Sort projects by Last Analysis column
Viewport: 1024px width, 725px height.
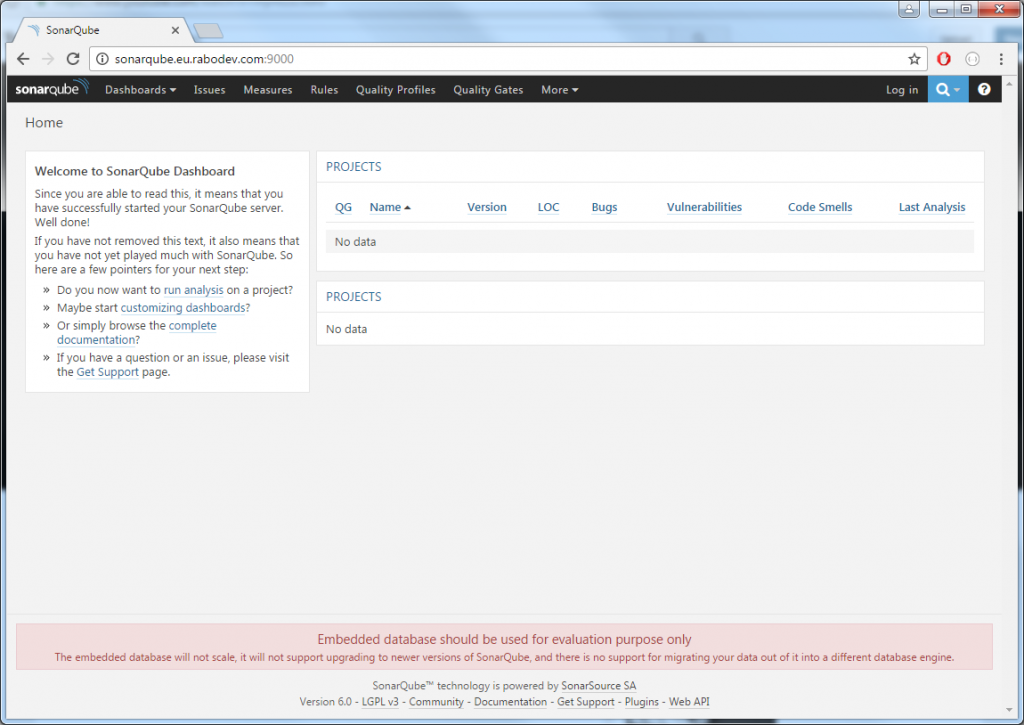point(932,207)
